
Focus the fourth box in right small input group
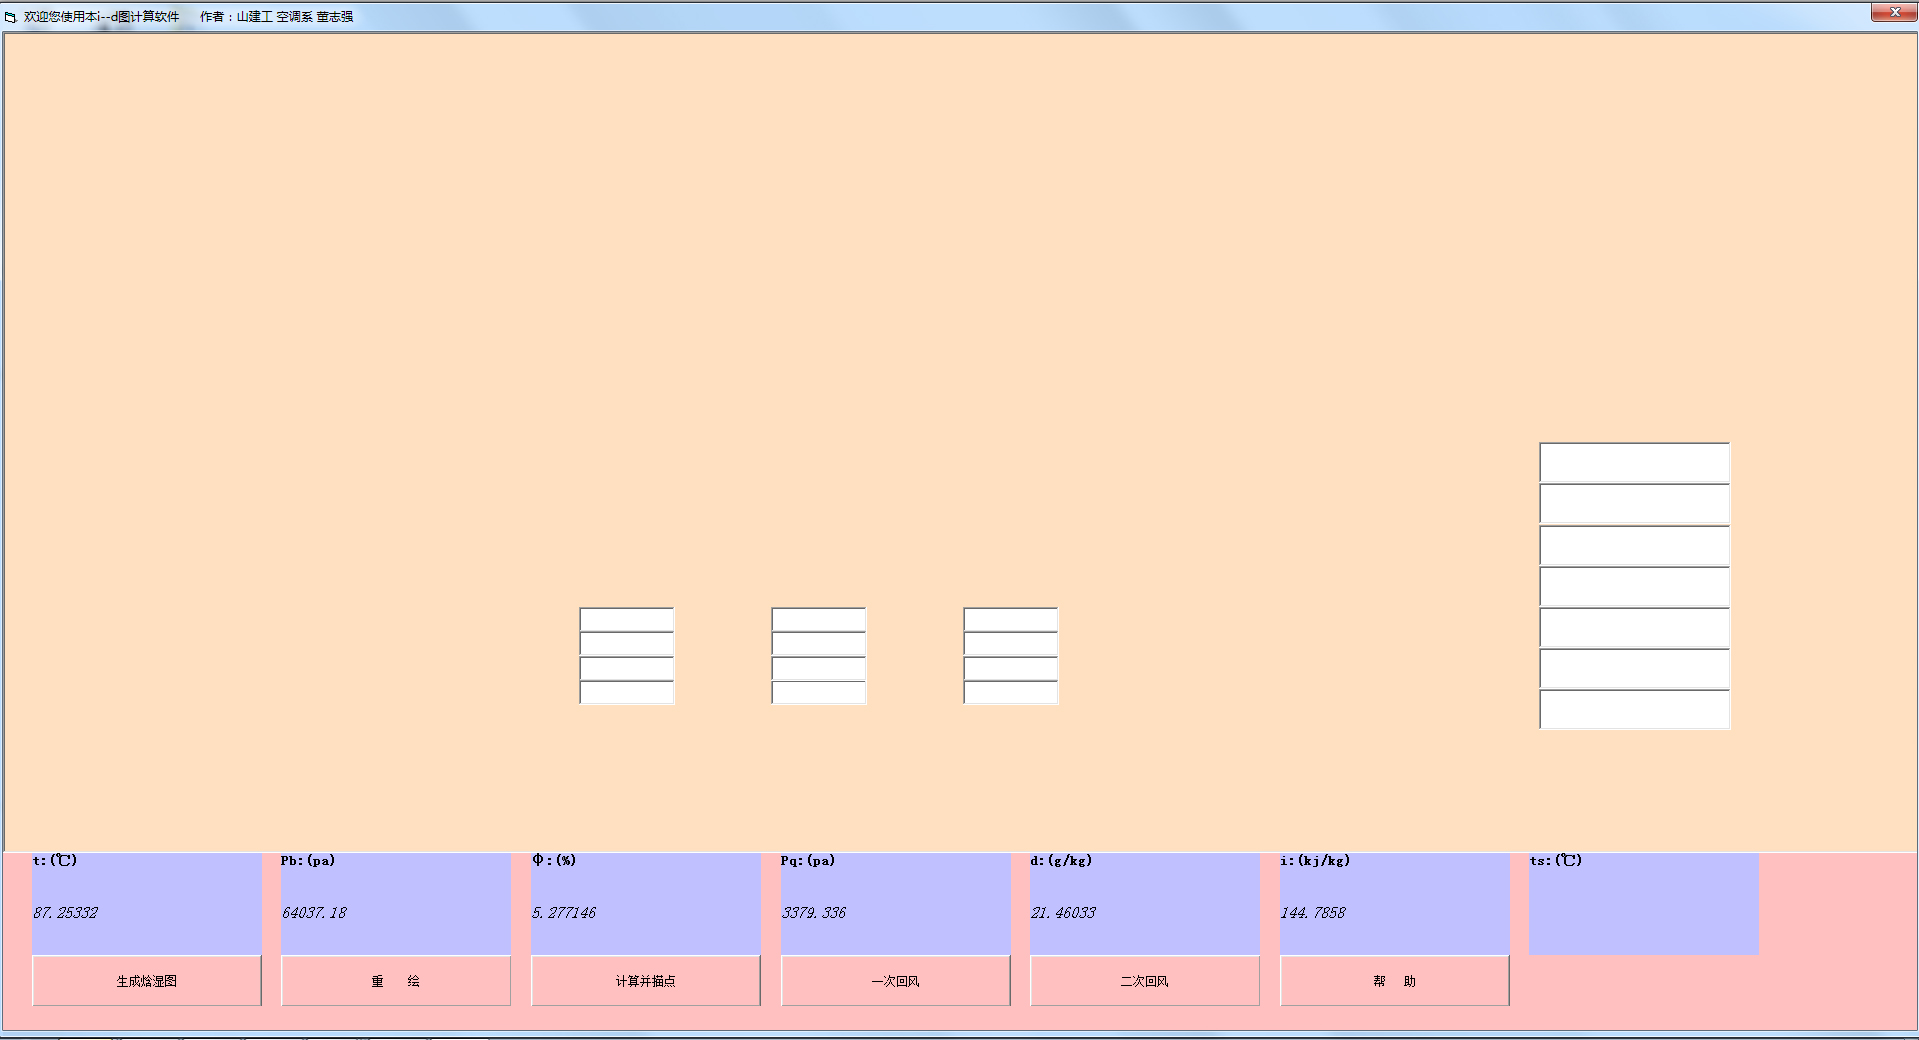click(x=1011, y=693)
